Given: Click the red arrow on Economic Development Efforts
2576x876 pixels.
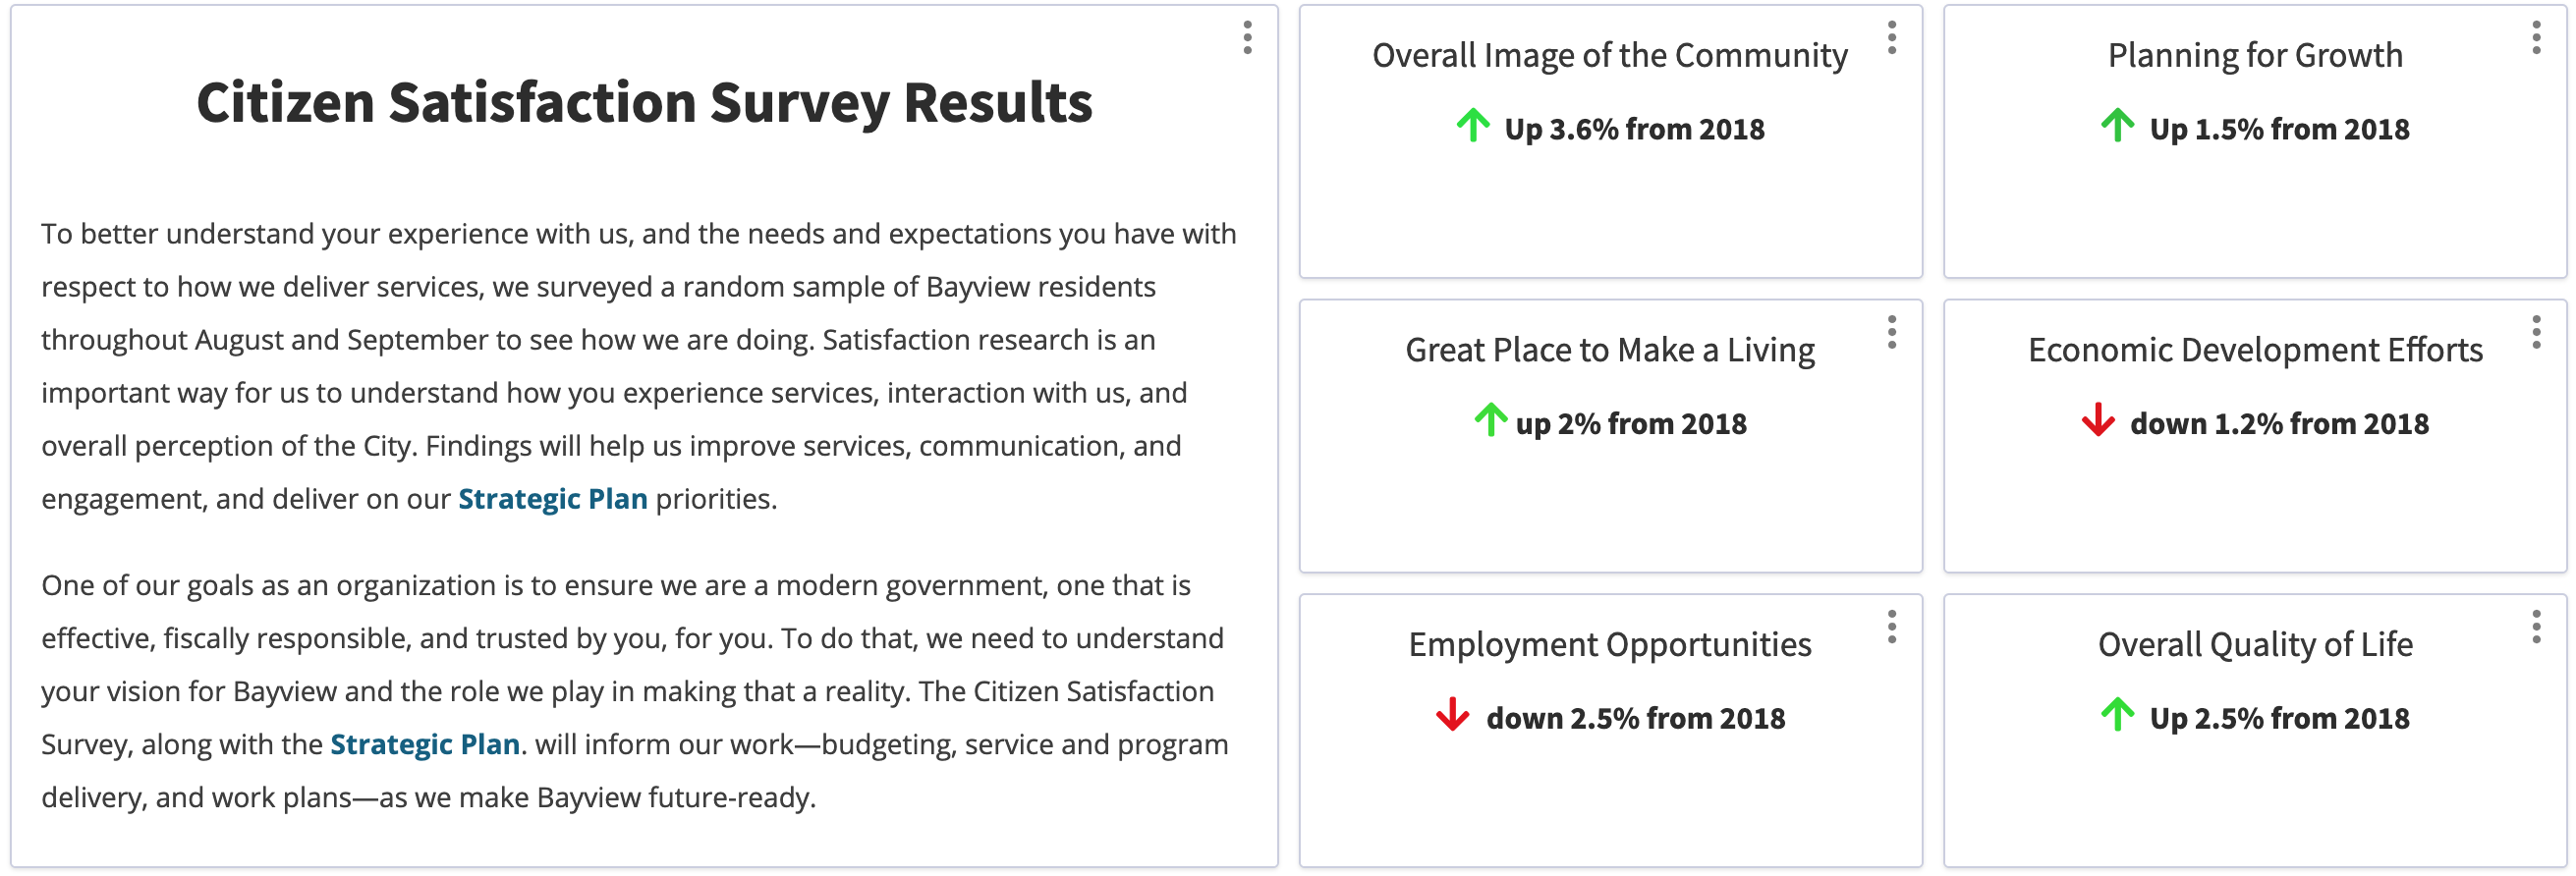Looking at the screenshot, I should (2097, 422).
